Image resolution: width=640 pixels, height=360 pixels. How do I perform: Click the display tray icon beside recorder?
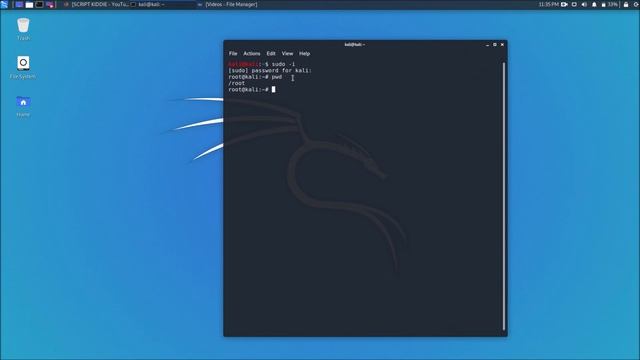[574, 4]
